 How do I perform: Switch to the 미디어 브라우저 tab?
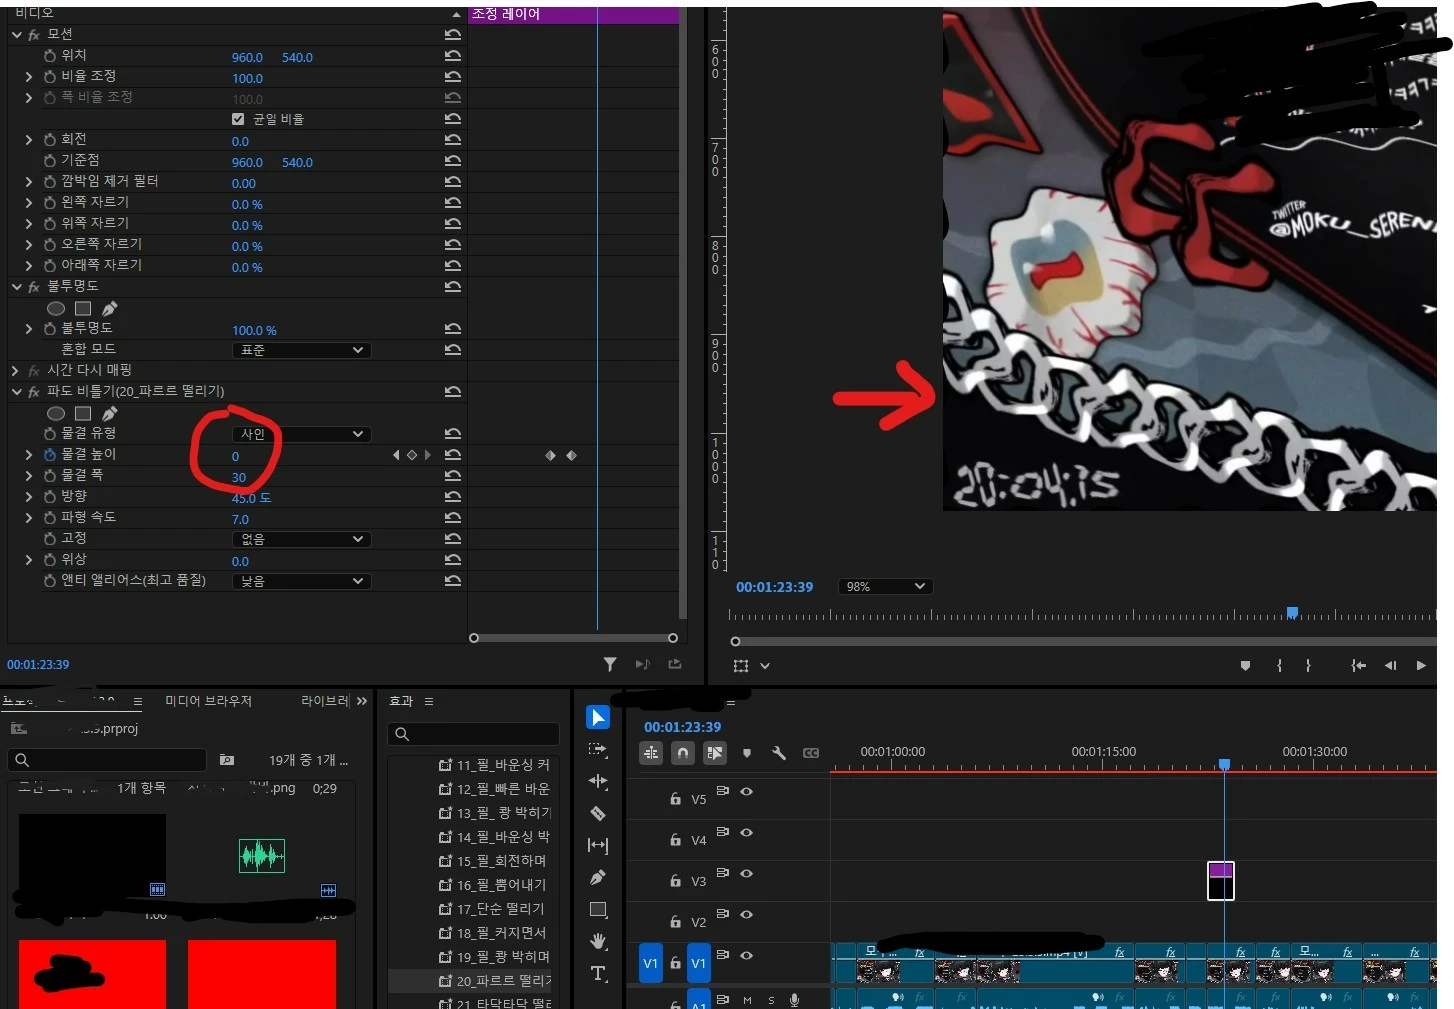[208, 701]
